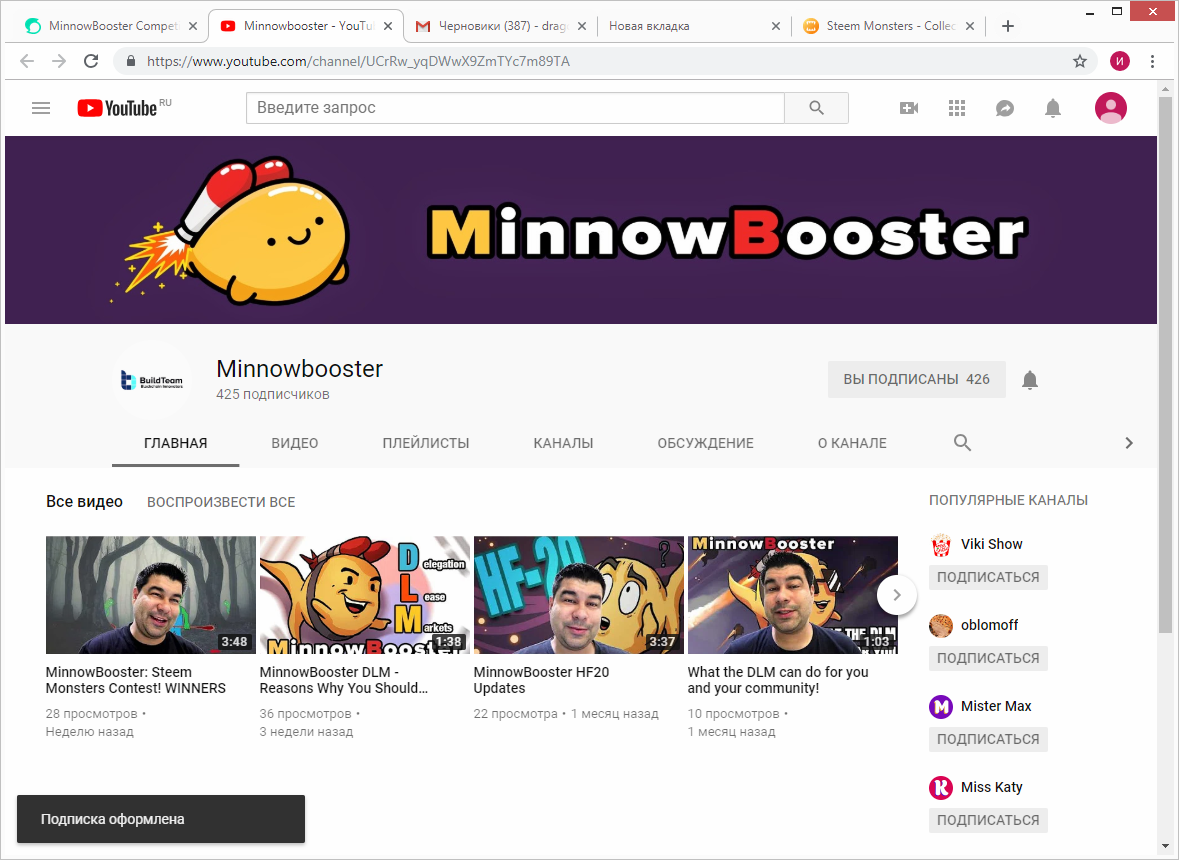Expand more channel tabs with right chevron

coord(1129,443)
